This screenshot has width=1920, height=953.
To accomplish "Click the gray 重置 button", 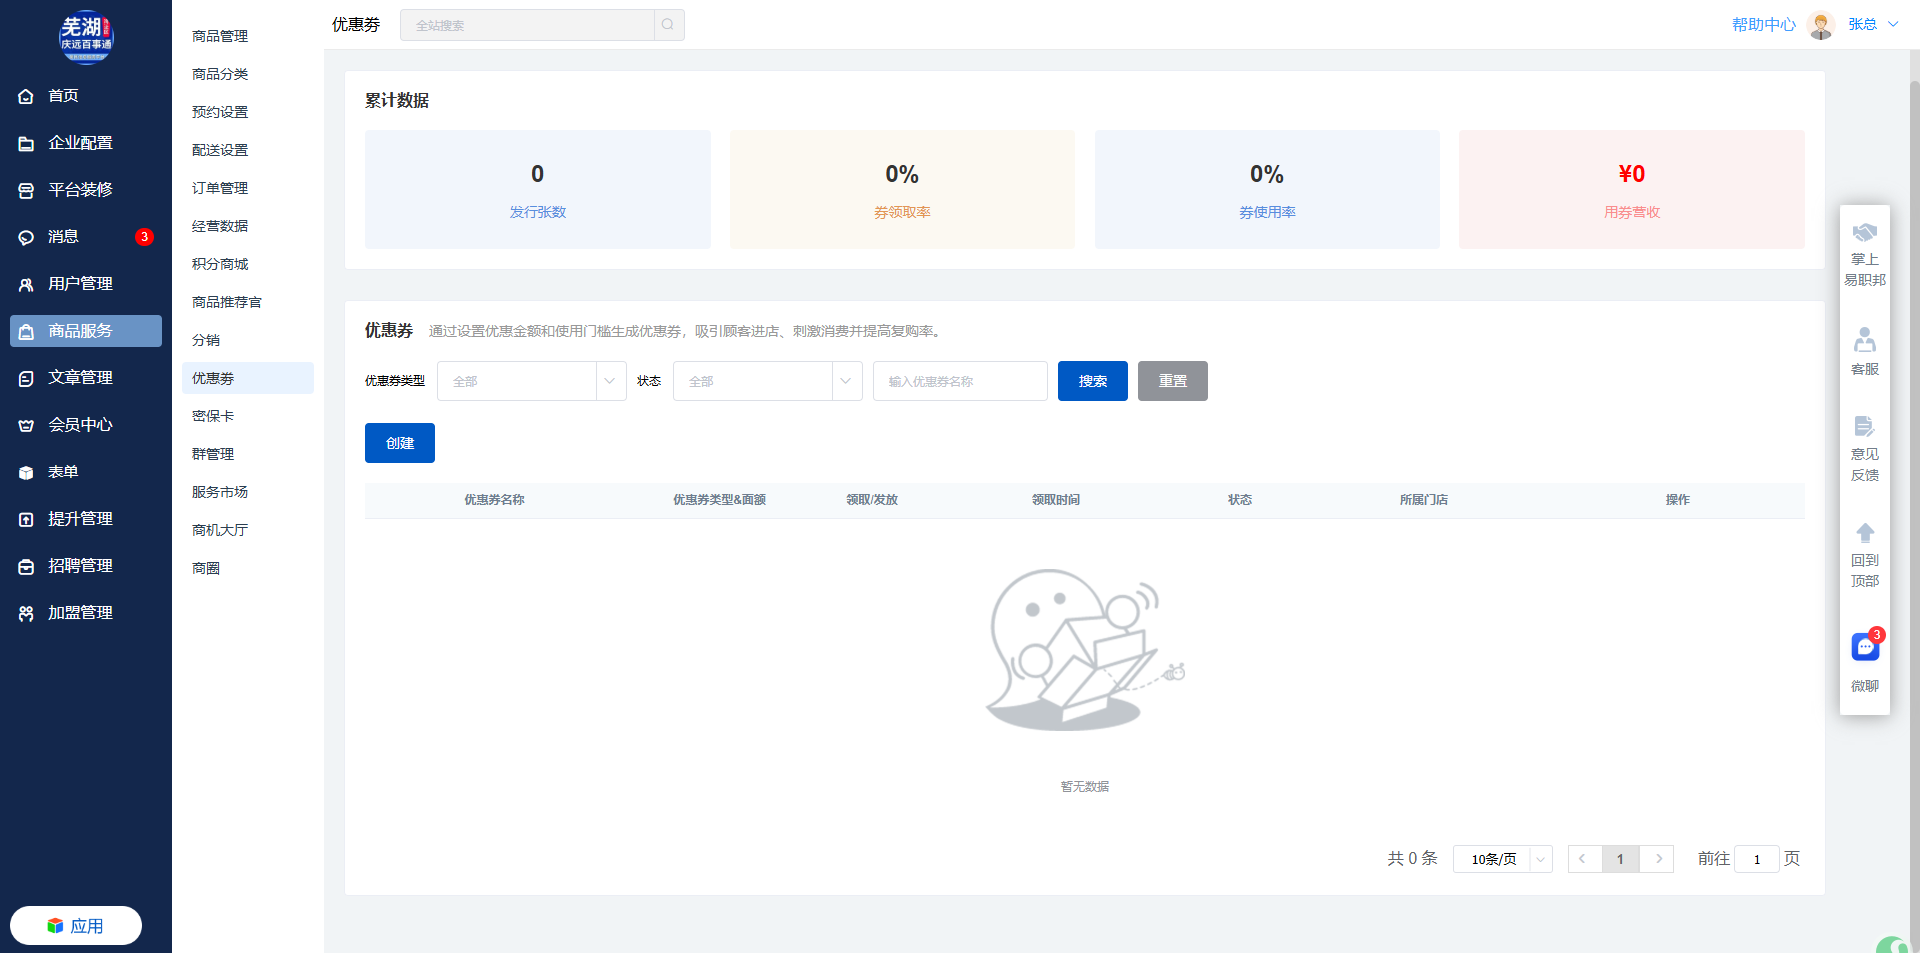I will coord(1172,381).
